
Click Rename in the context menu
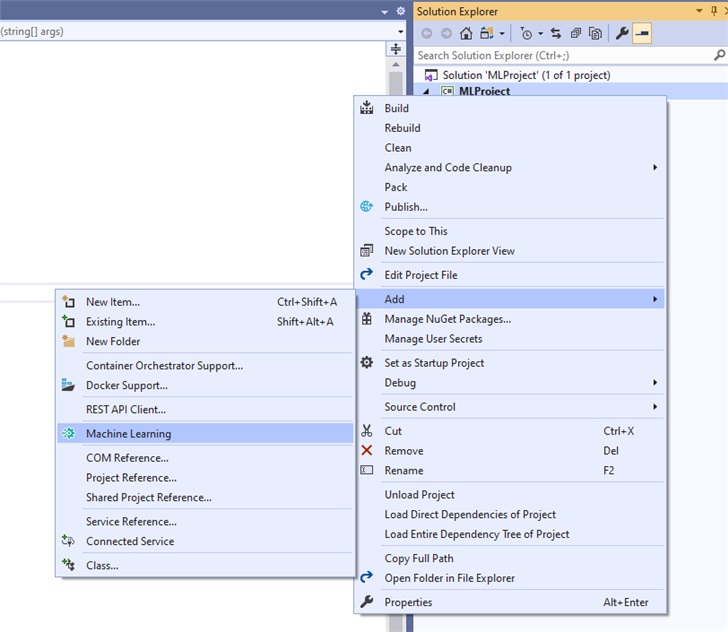coord(511,470)
